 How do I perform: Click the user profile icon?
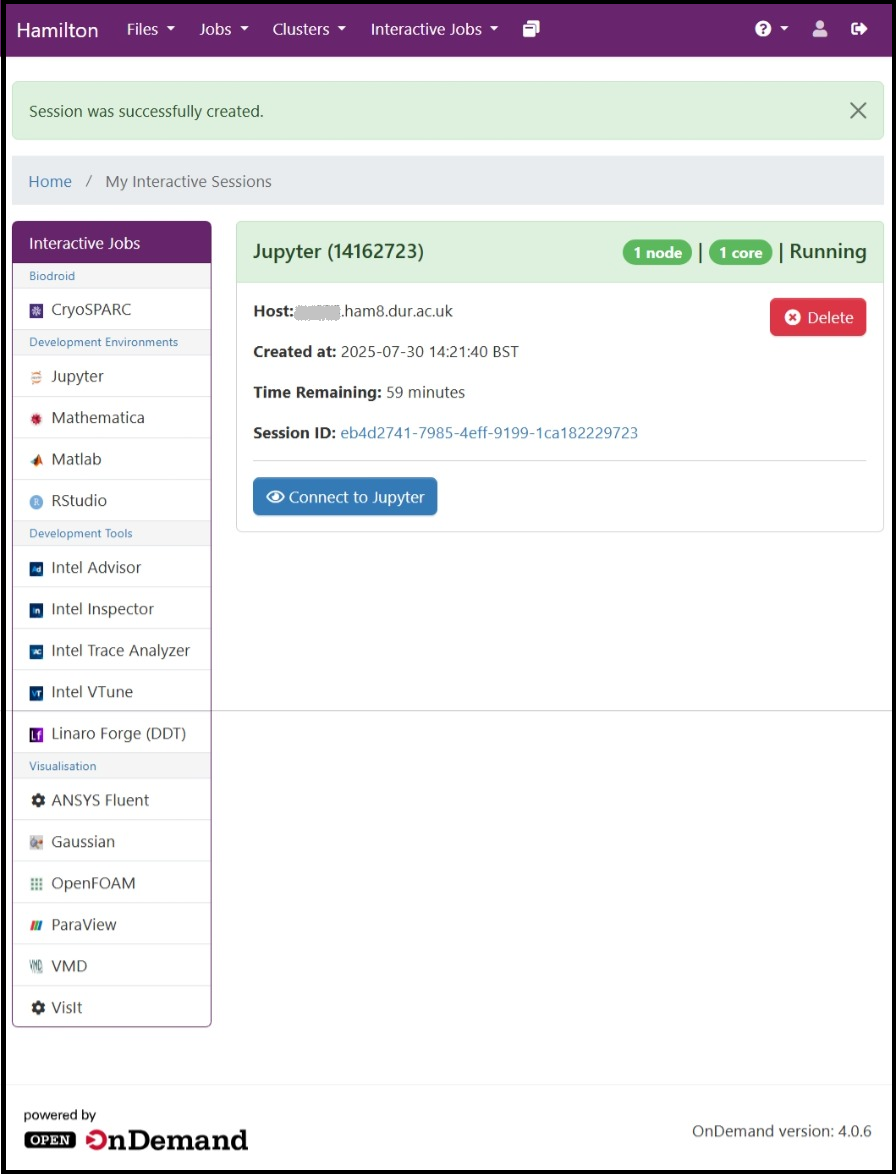coord(818,29)
